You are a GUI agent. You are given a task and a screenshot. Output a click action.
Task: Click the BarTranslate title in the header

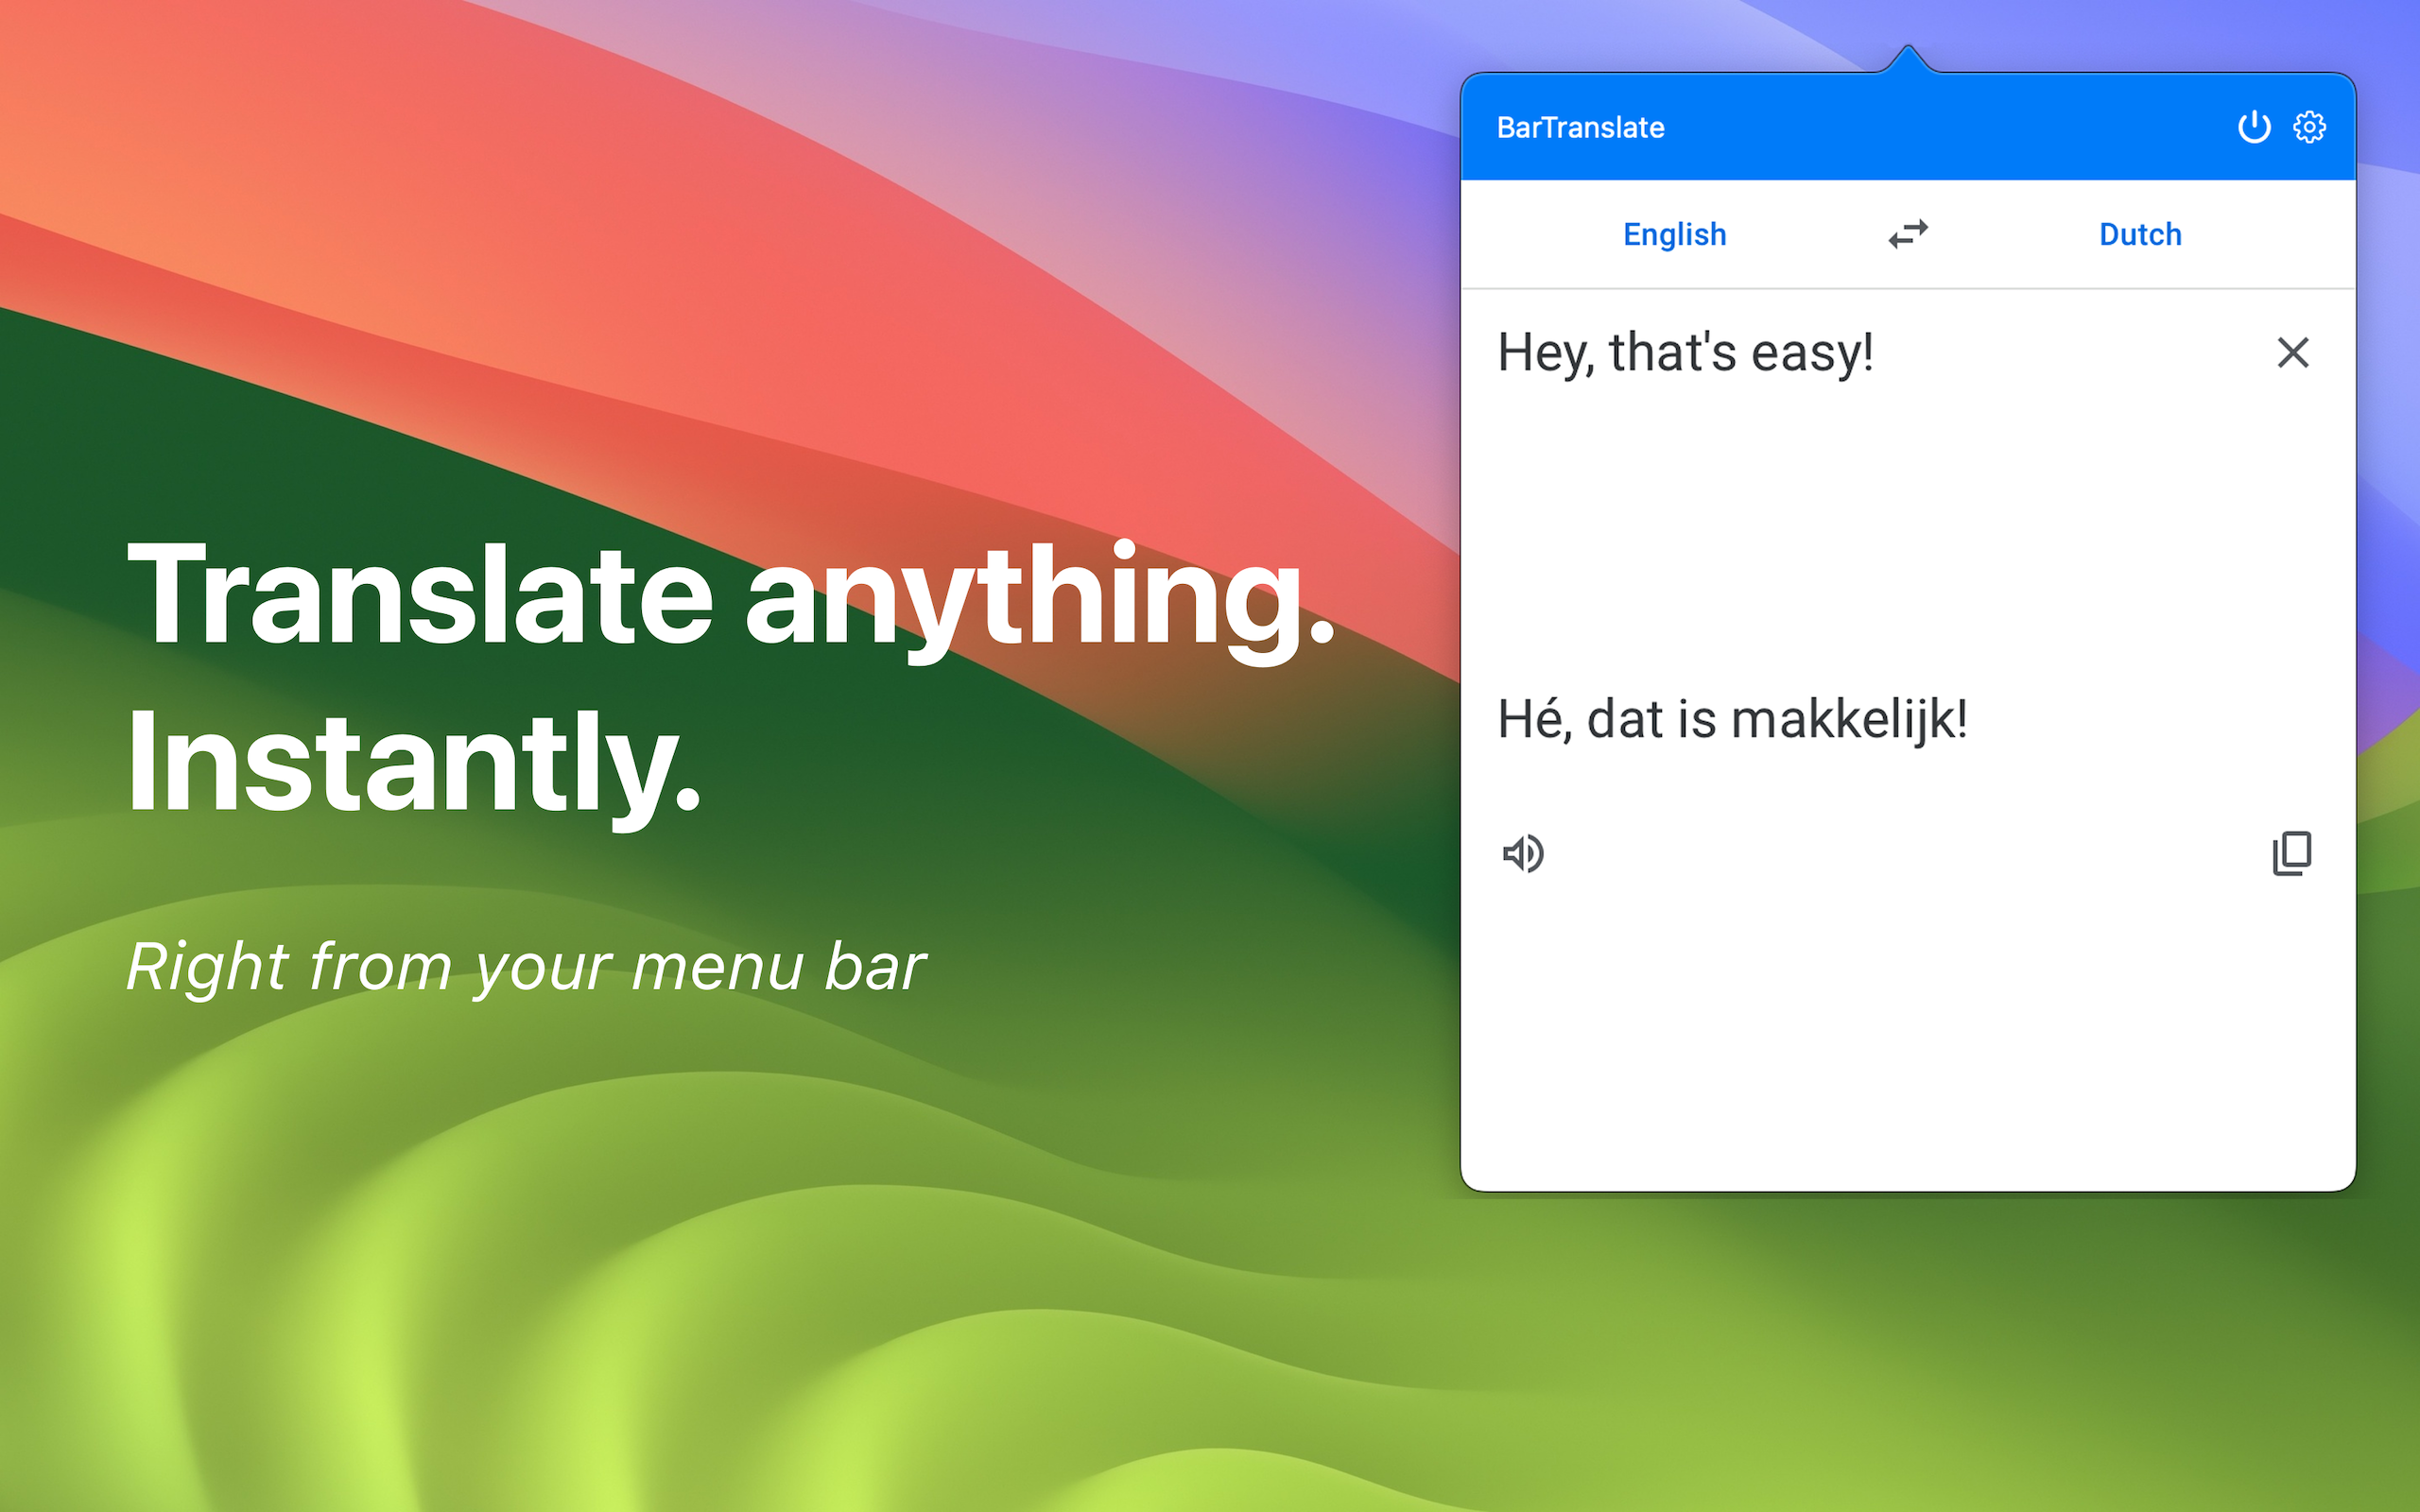1580,128
